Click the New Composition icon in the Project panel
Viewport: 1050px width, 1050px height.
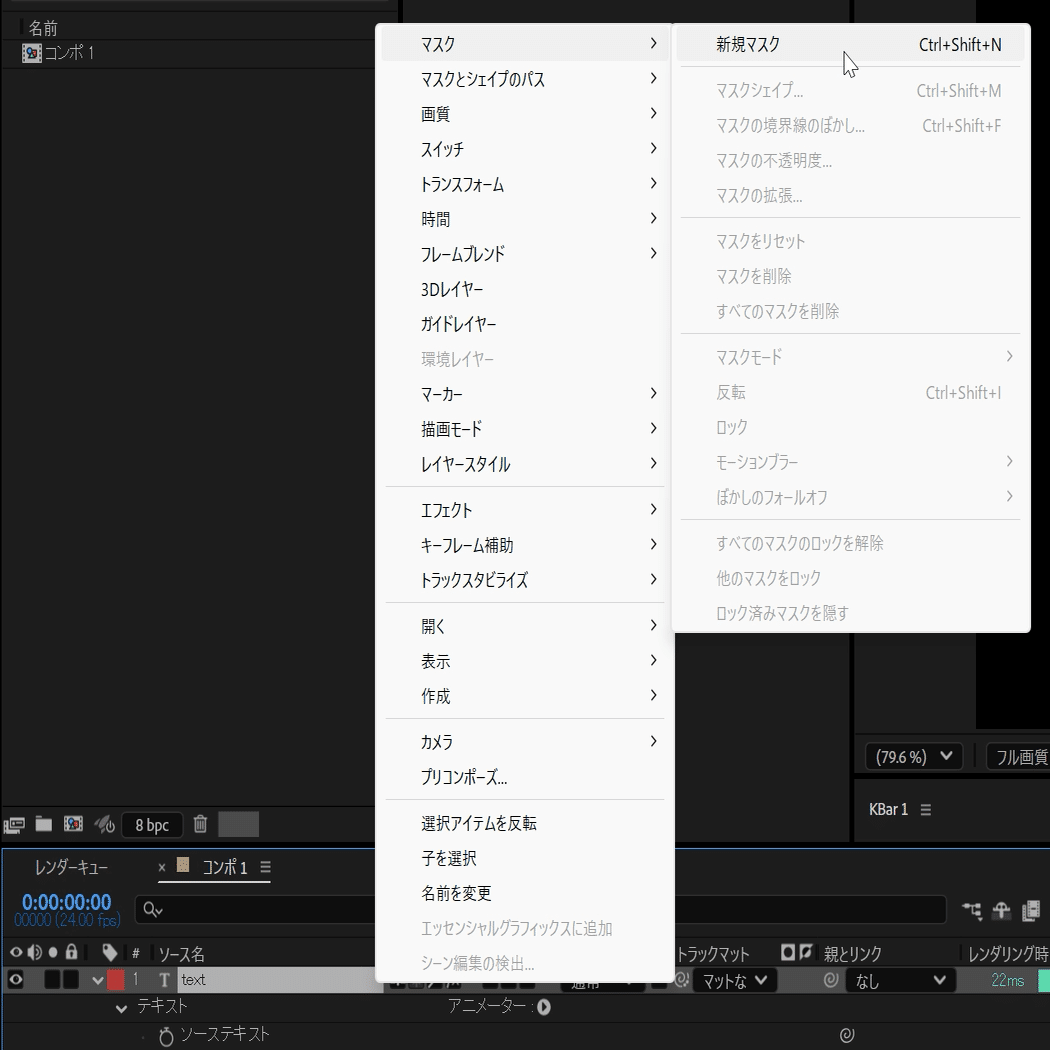(x=74, y=824)
